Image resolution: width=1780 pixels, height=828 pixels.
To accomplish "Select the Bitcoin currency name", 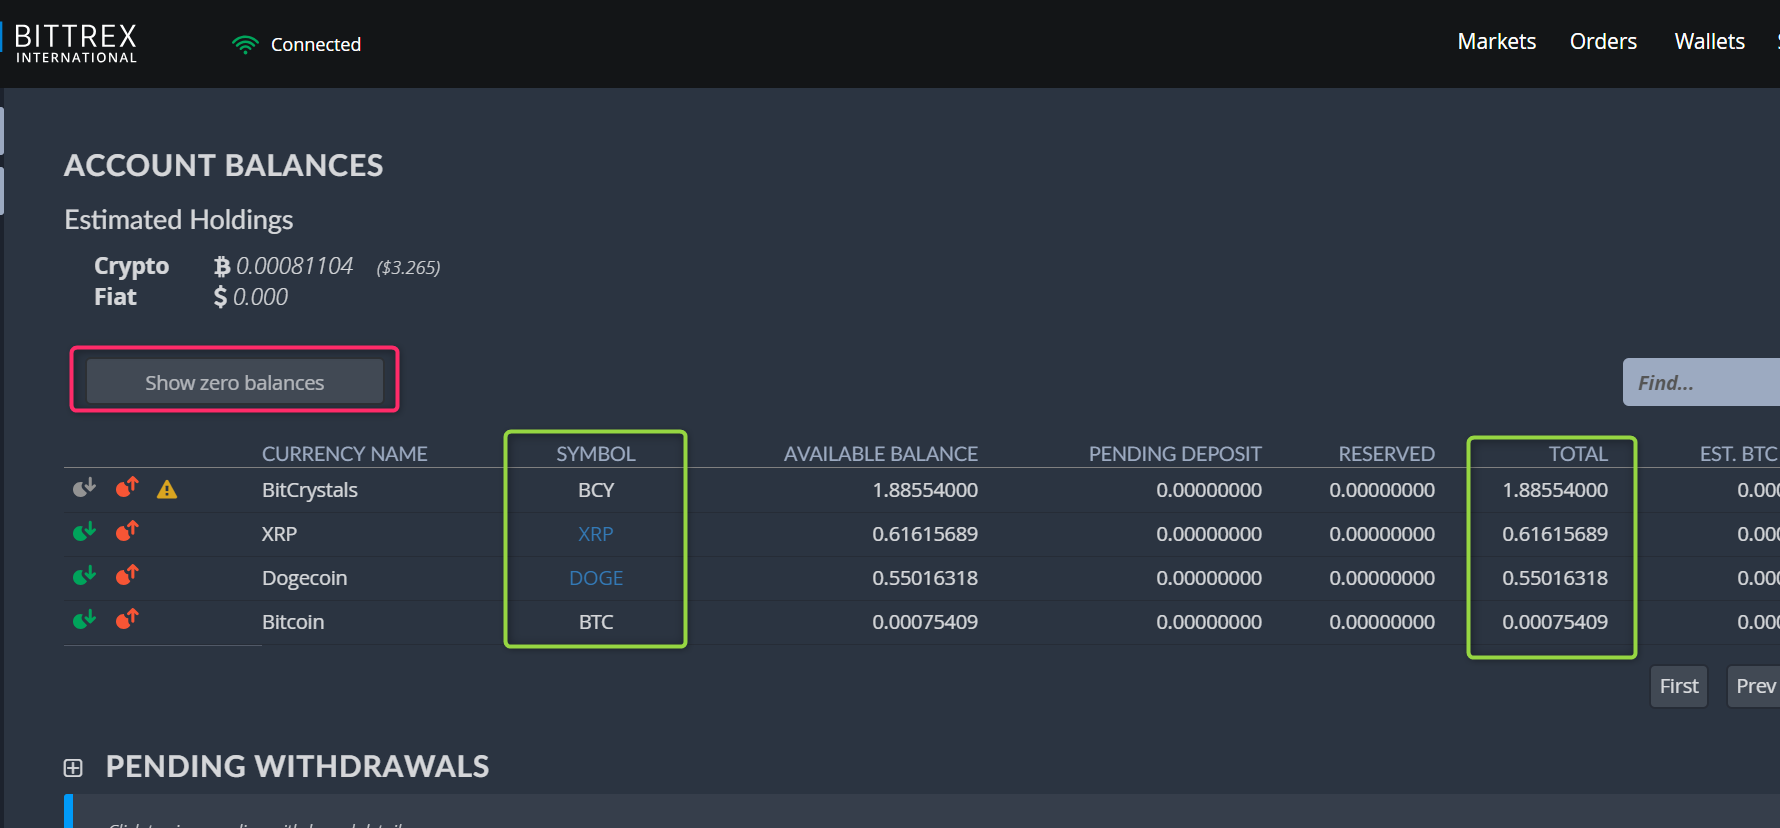I will [293, 622].
